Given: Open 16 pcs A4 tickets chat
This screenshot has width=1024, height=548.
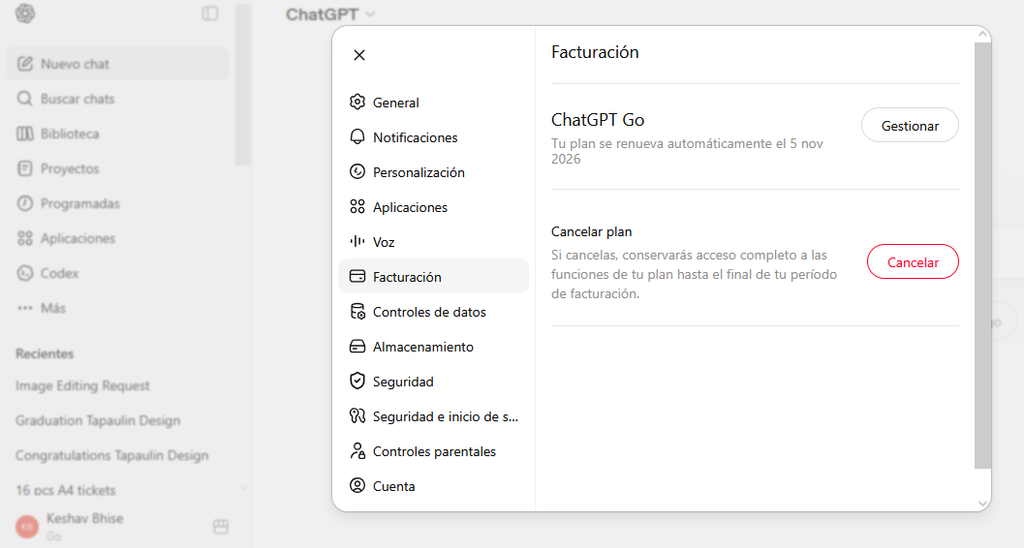Looking at the screenshot, I should pos(118,490).
